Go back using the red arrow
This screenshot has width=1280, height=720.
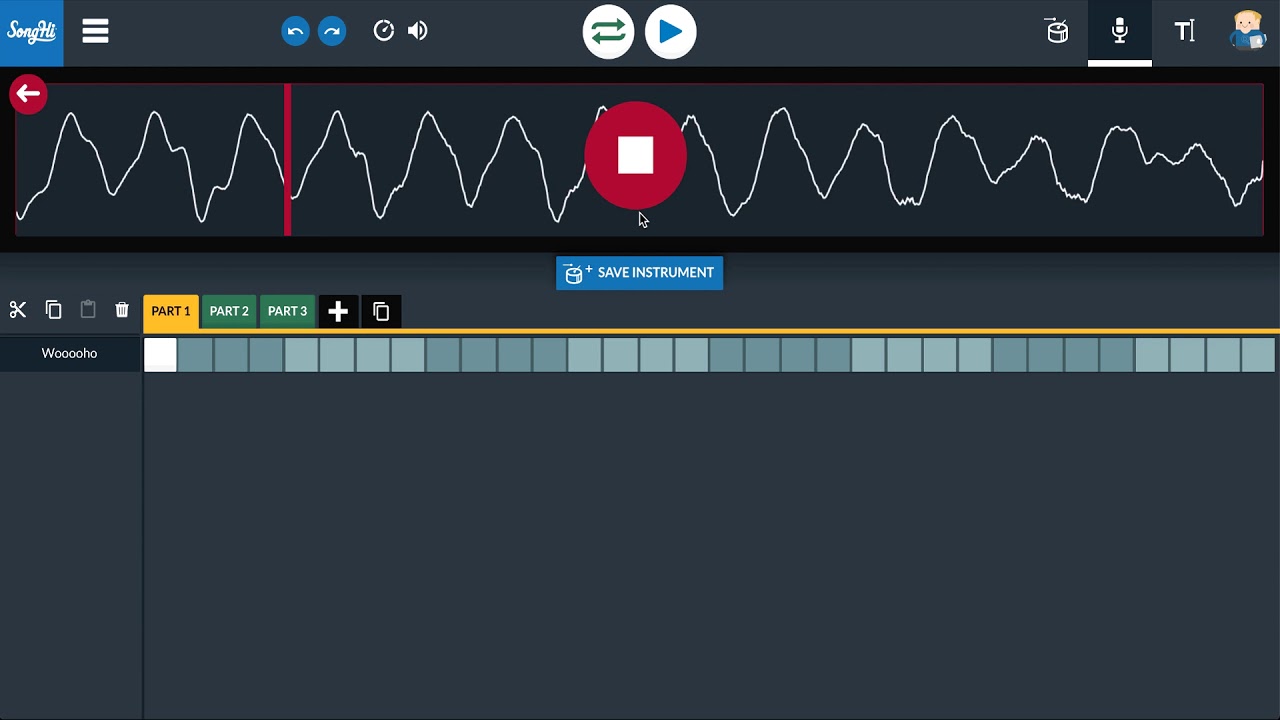click(28, 95)
